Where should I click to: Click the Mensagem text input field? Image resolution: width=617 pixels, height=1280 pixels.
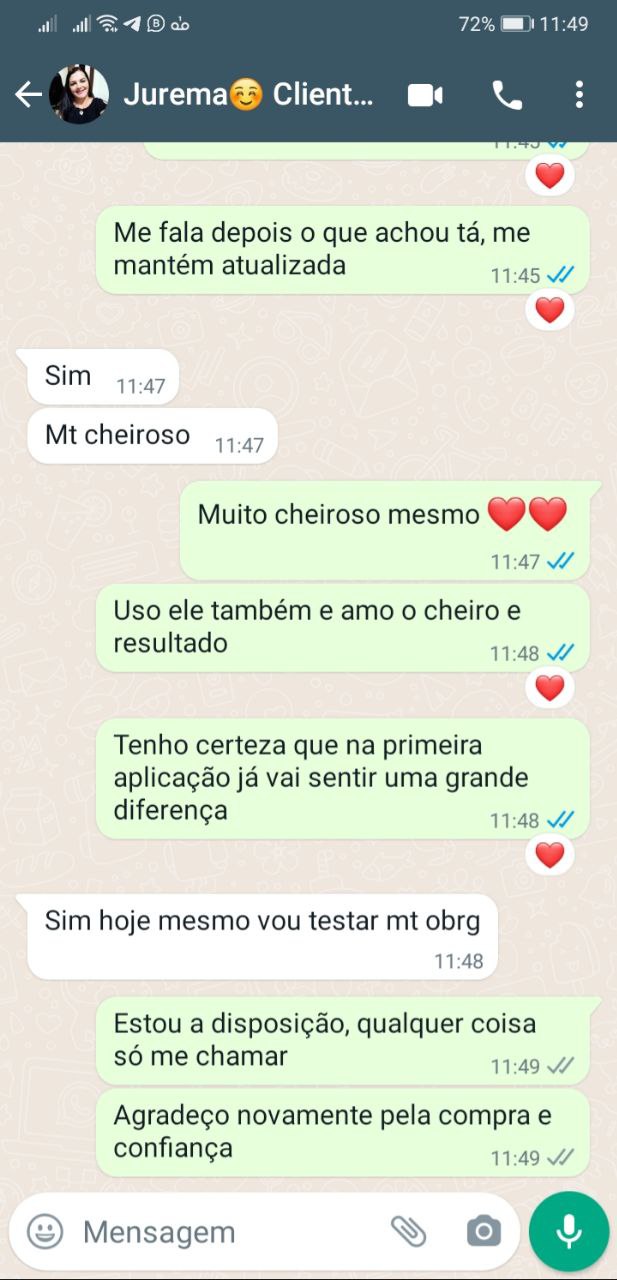click(225, 1232)
